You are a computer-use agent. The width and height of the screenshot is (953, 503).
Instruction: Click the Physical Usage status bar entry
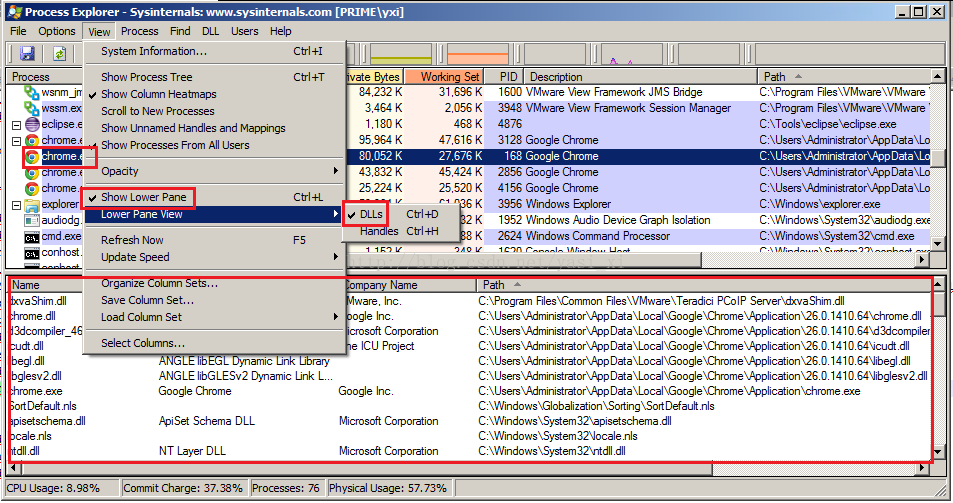391,488
